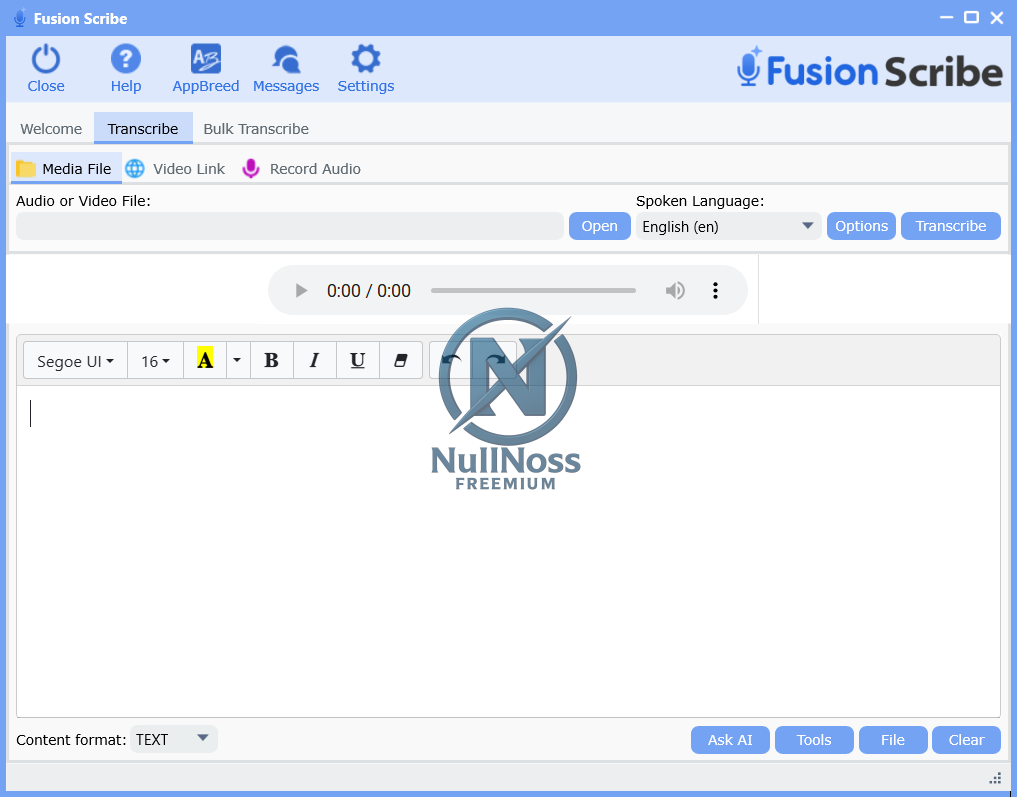This screenshot has width=1017, height=797.
Task: Open audio player more options menu
Action: [x=715, y=291]
